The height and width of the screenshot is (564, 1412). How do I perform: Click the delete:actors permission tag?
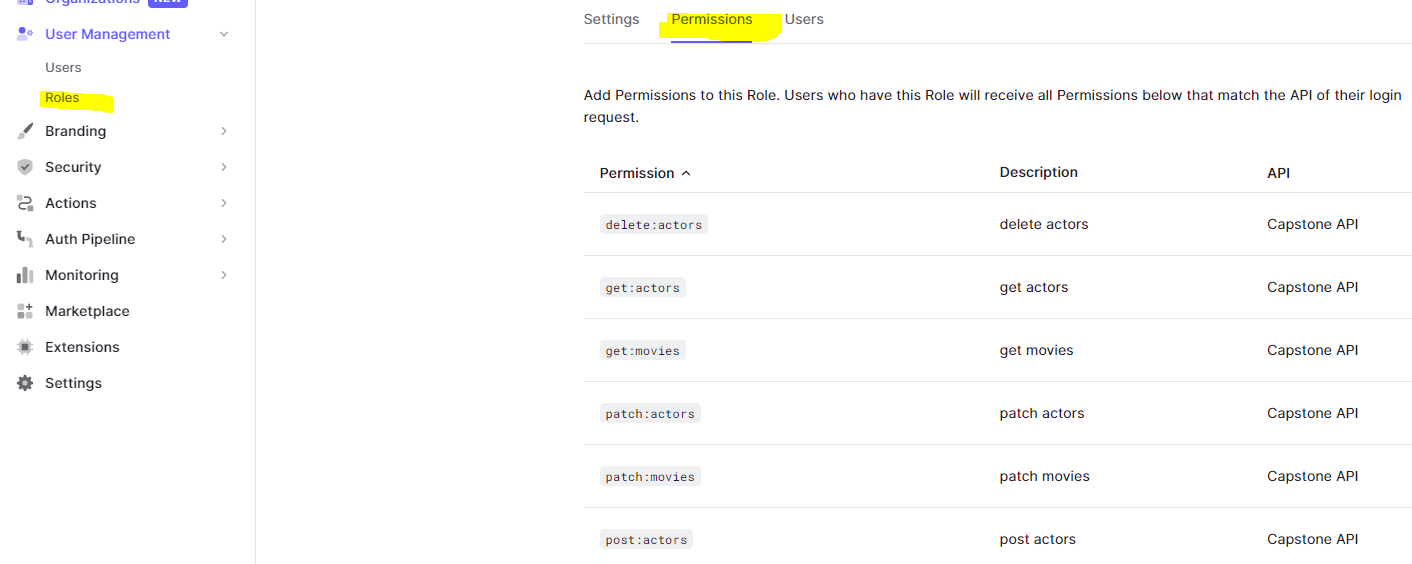pyautogui.click(x=653, y=225)
